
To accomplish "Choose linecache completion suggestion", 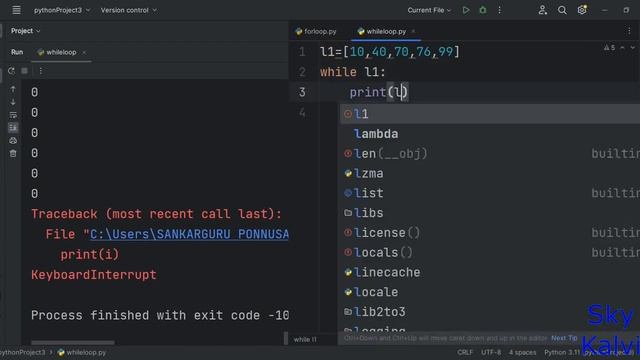I will [x=490, y=272].
